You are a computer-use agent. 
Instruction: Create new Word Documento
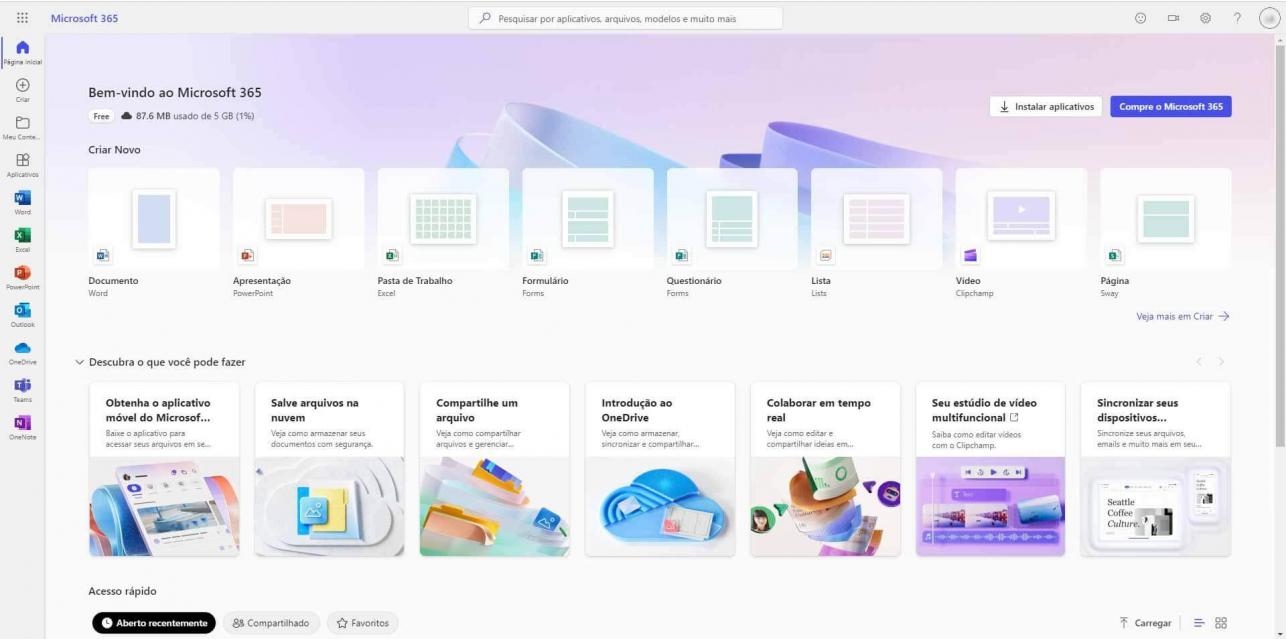pos(154,233)
